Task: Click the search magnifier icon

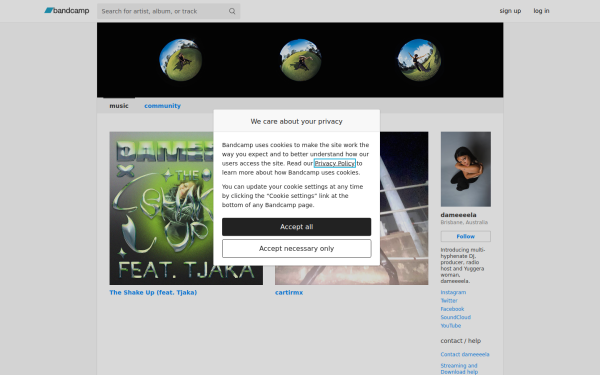Action: pyautogui.click(x=232, y=11)
